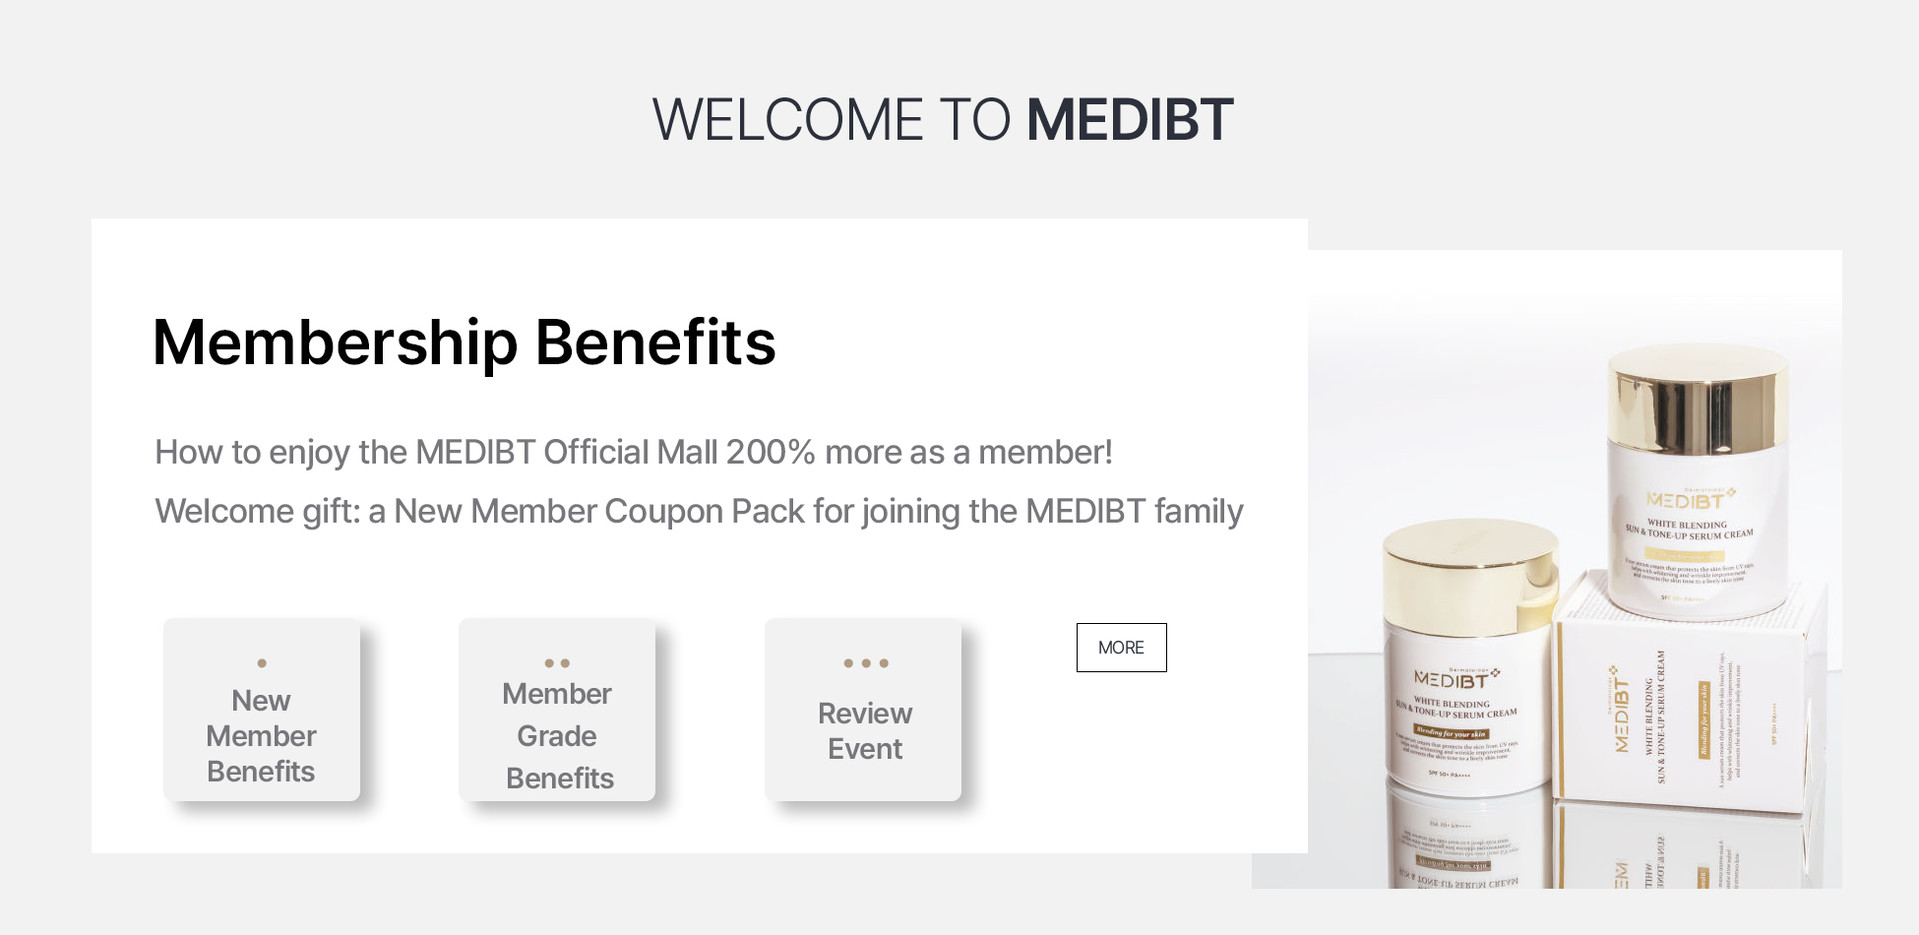Click the three-dot icon above Review Event
The width and height of the screenshot is (1919, 935).
tap(865, 663)
